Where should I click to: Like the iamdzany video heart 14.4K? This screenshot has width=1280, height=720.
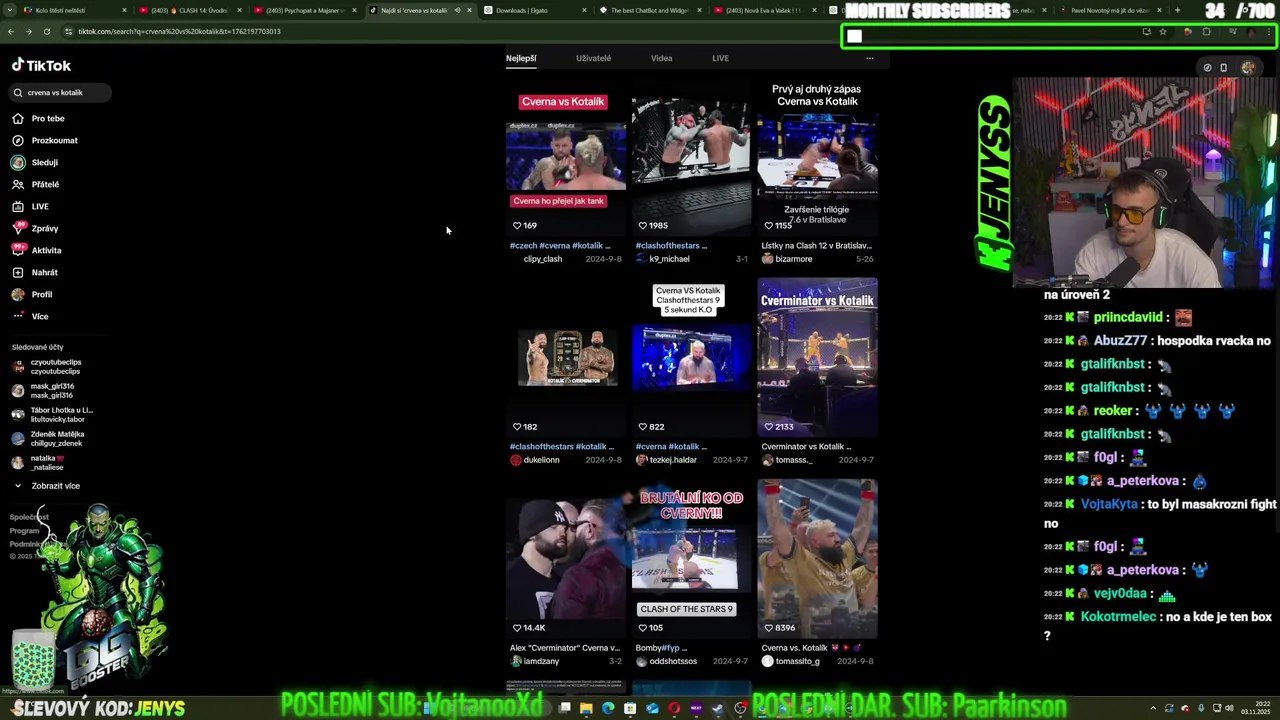(517, 627)
